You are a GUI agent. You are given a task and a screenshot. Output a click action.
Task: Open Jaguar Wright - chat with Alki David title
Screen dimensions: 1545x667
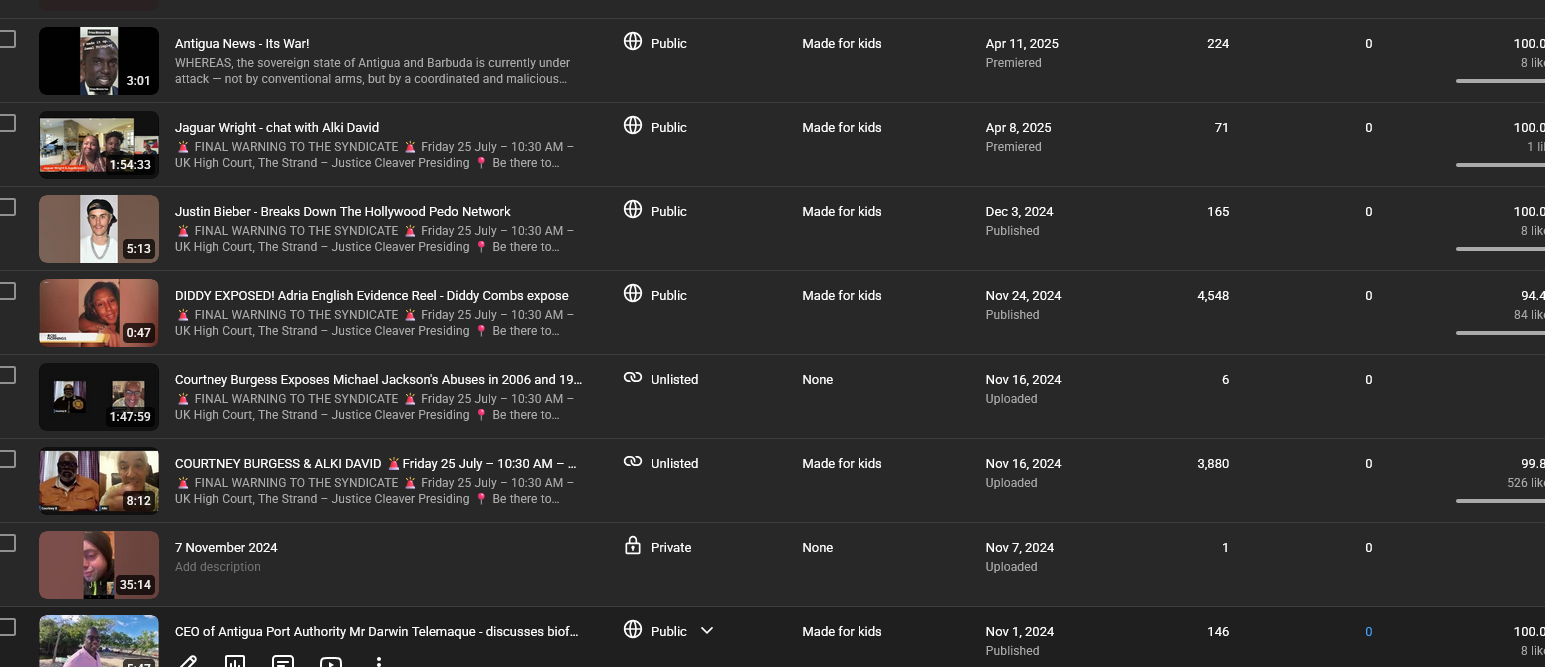point(277,127)
